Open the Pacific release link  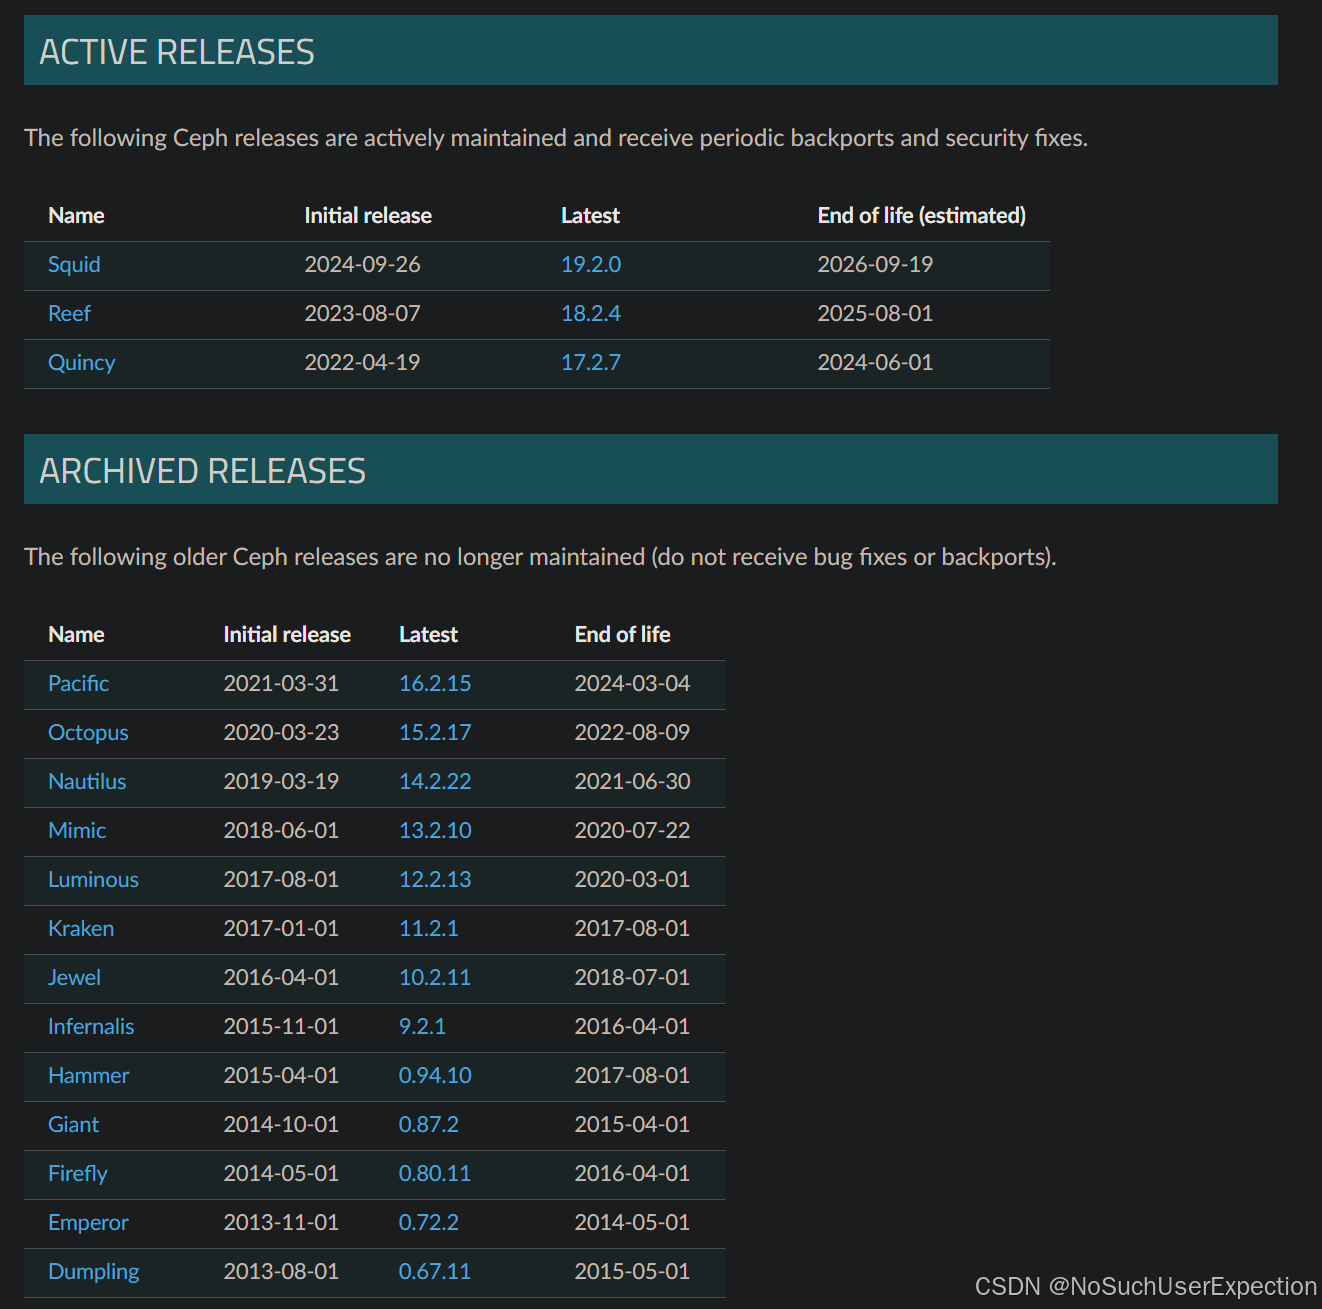click(78, 684)
